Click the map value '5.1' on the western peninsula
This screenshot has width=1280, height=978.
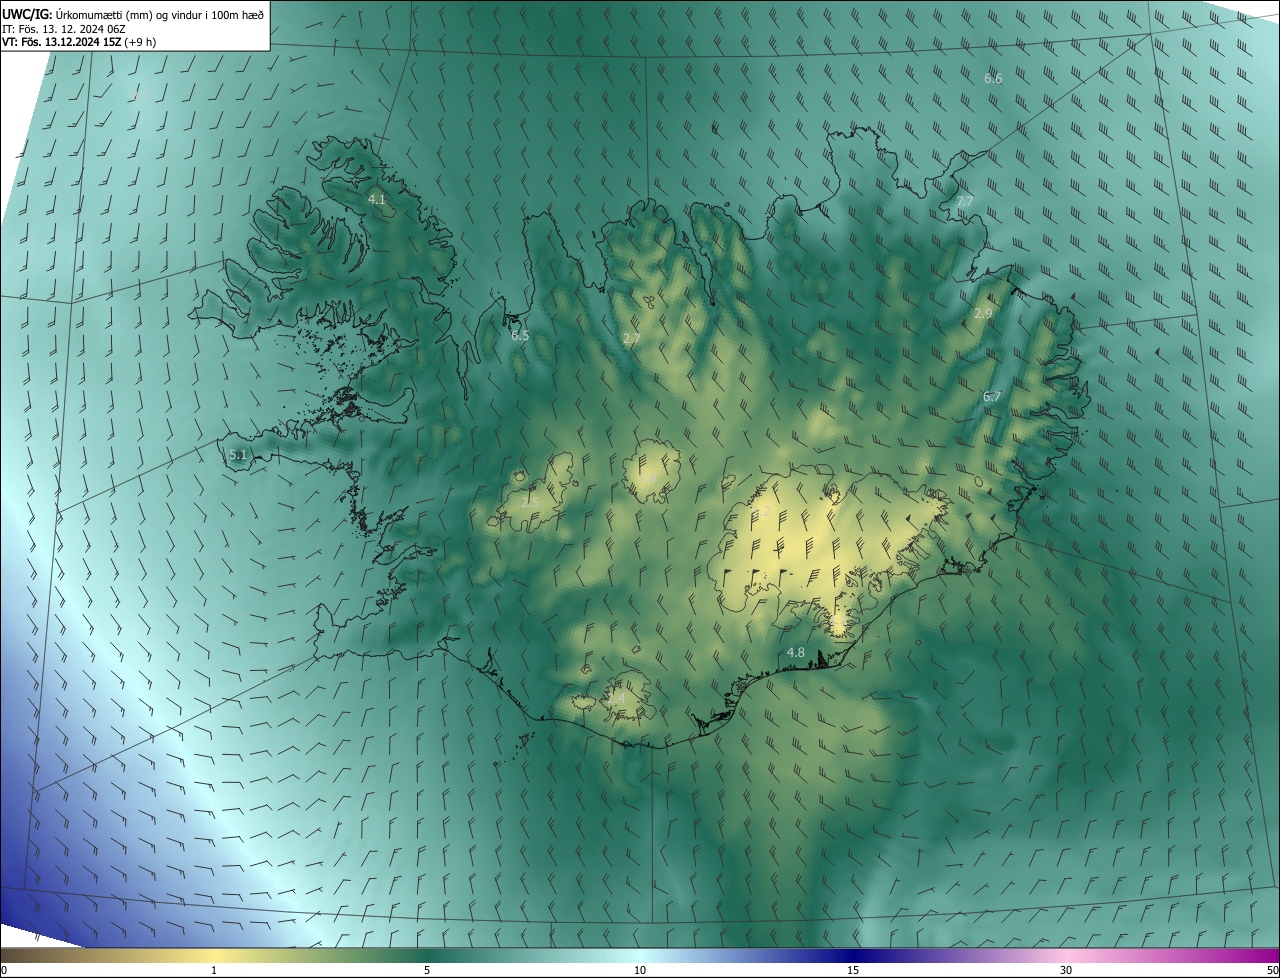[x=238, y=455]
